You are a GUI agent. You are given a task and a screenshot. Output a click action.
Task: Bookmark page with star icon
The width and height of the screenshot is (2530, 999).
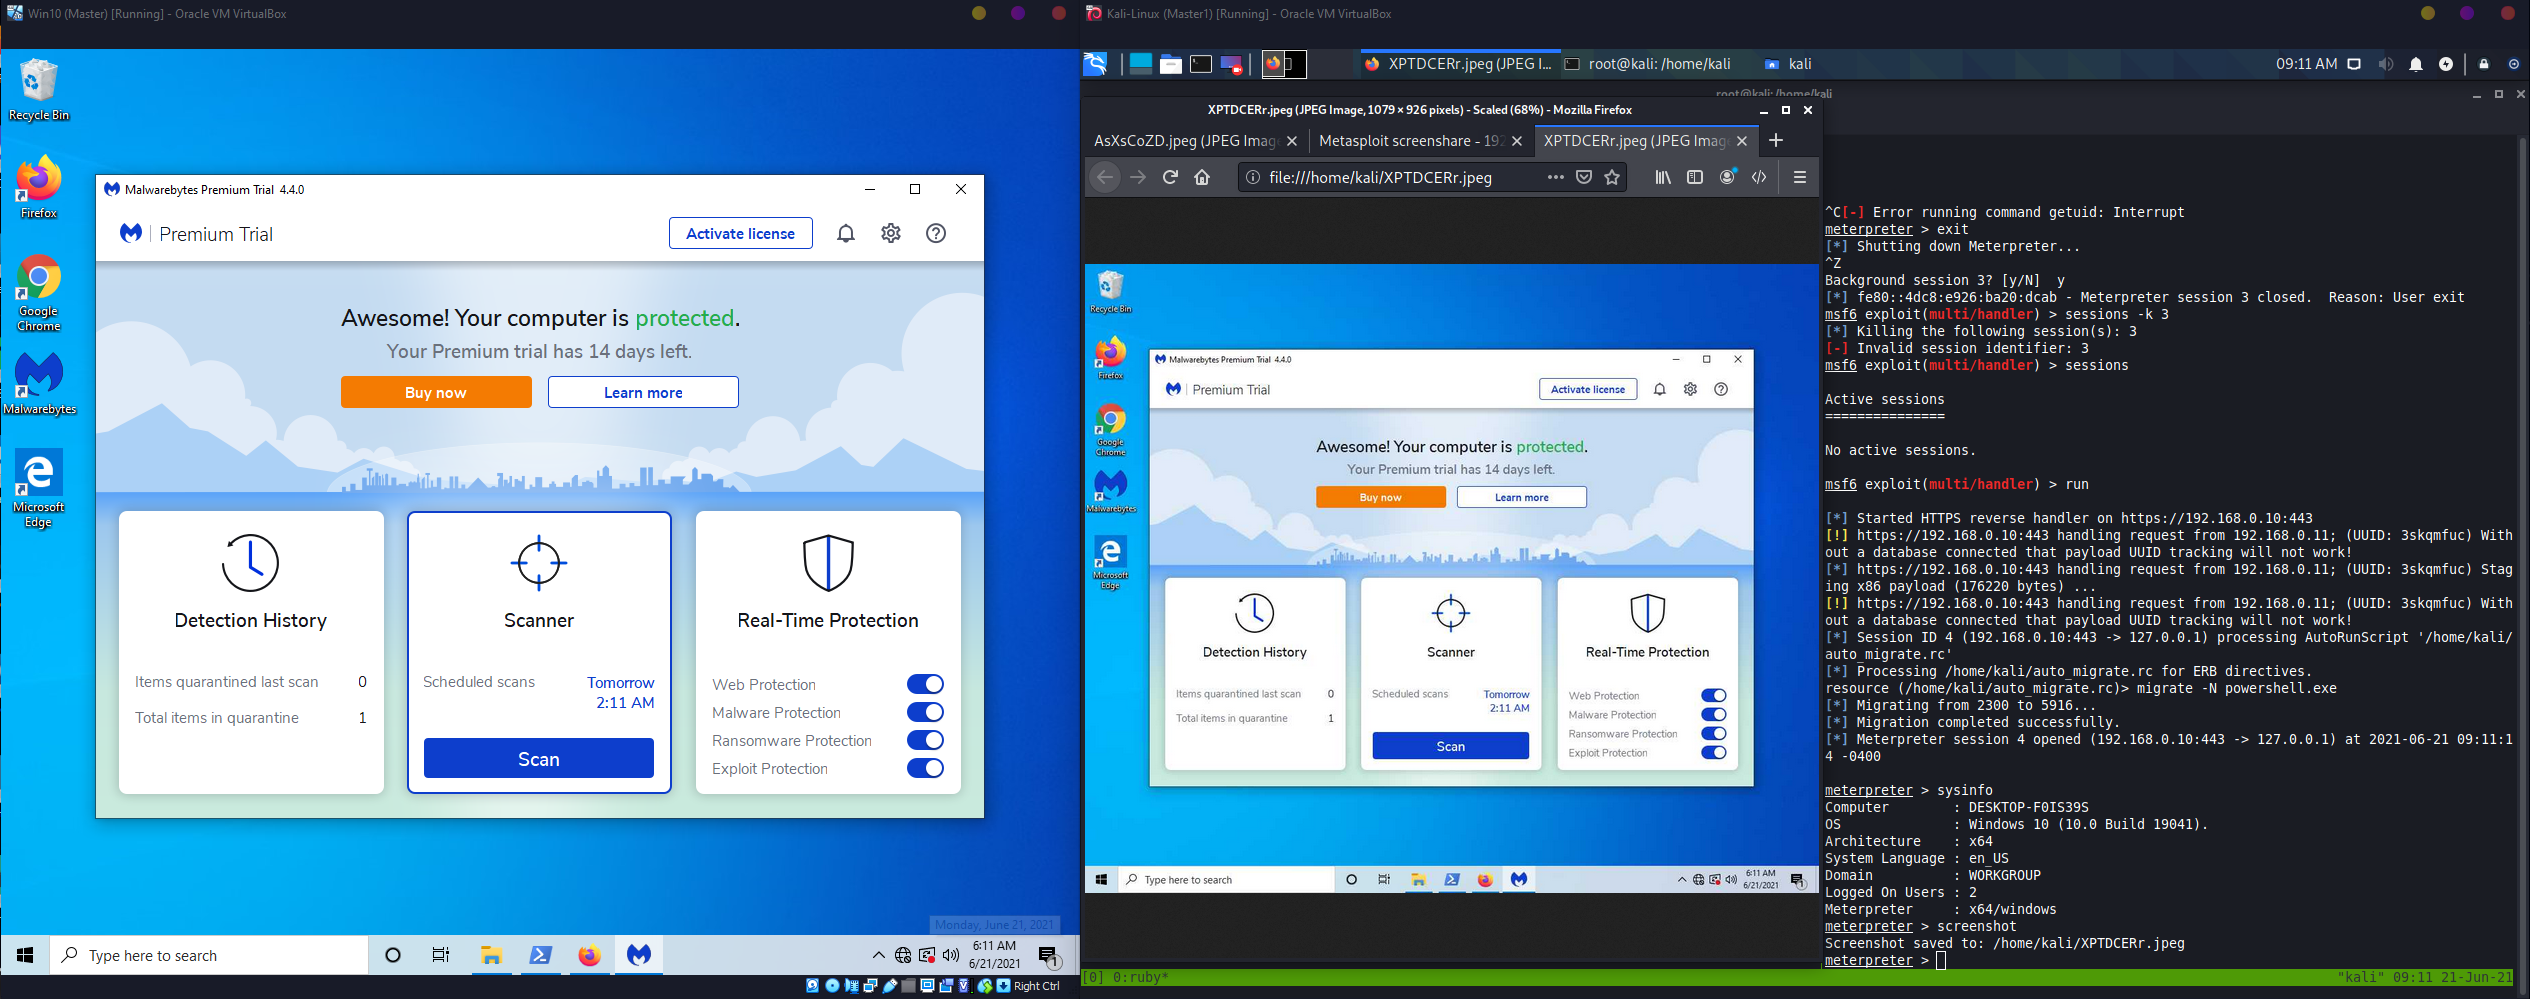click(x=1612, y=177)
